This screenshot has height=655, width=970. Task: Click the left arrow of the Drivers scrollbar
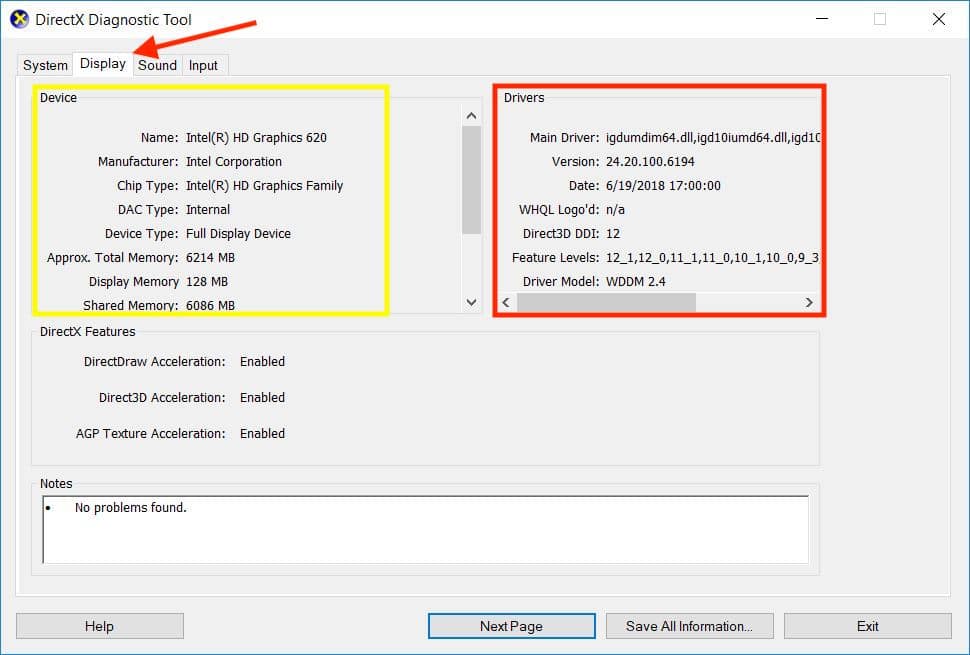506,302
